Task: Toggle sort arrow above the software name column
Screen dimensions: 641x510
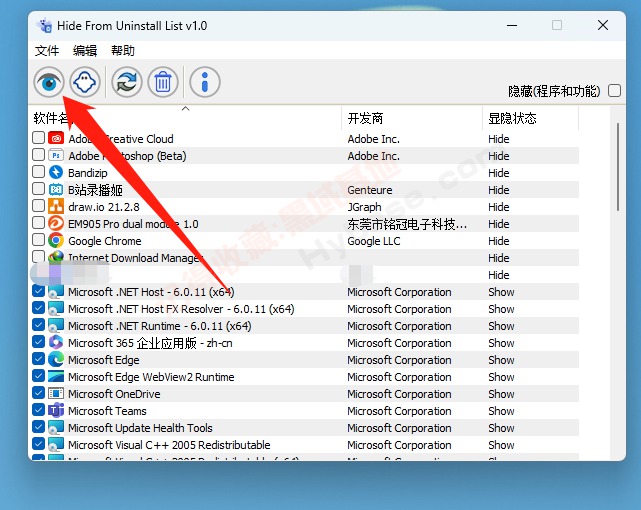Action: coord(186,108)
